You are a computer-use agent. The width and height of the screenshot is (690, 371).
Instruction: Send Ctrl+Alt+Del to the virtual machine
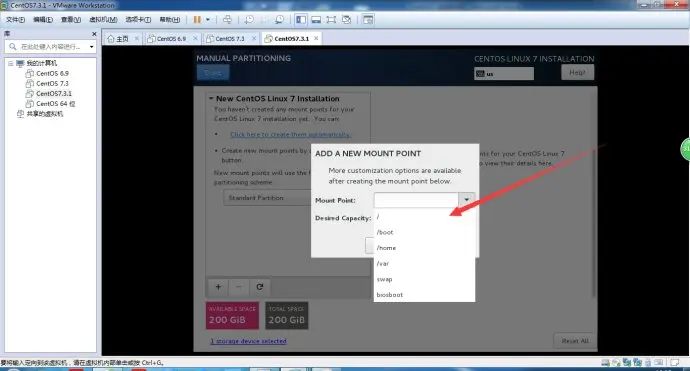227,19
